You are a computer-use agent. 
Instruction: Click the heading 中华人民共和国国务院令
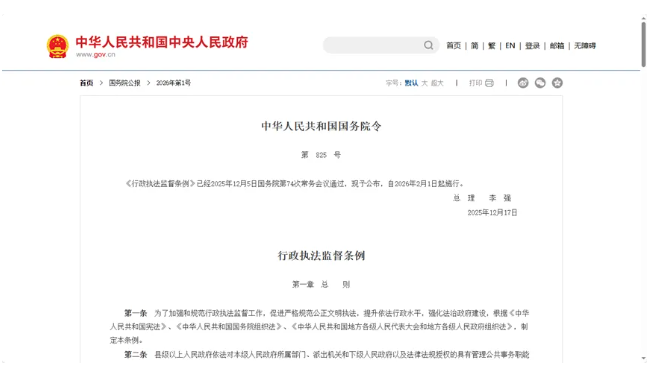pyautogui.click(x=321, y=126)
